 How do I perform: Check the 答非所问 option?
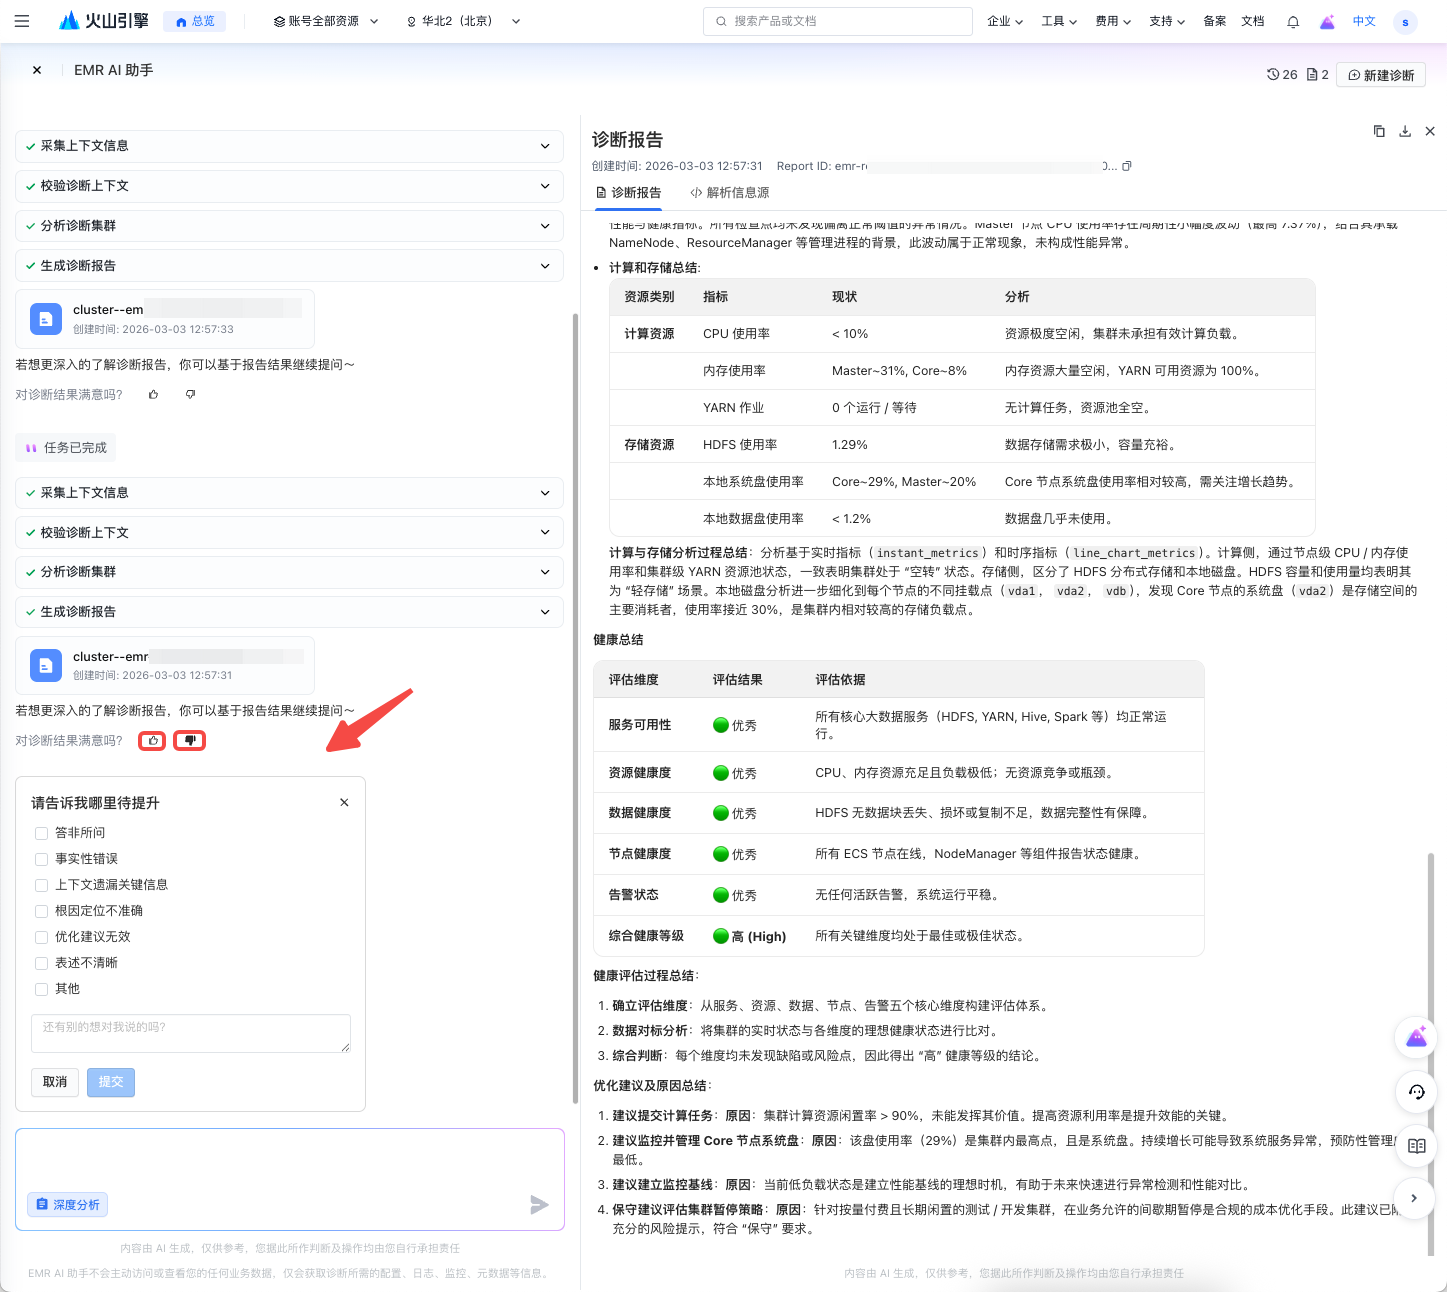coord(42,833)
